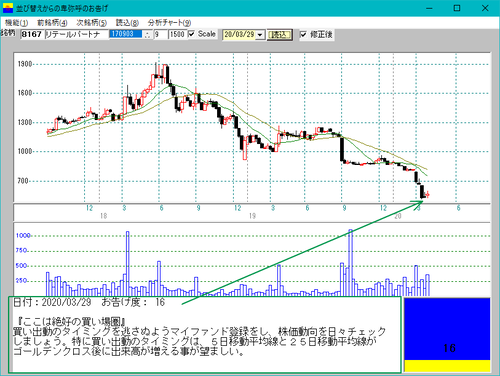Click the spinner beside the 170903 field

pyautogui.click(x=148, y=35)
